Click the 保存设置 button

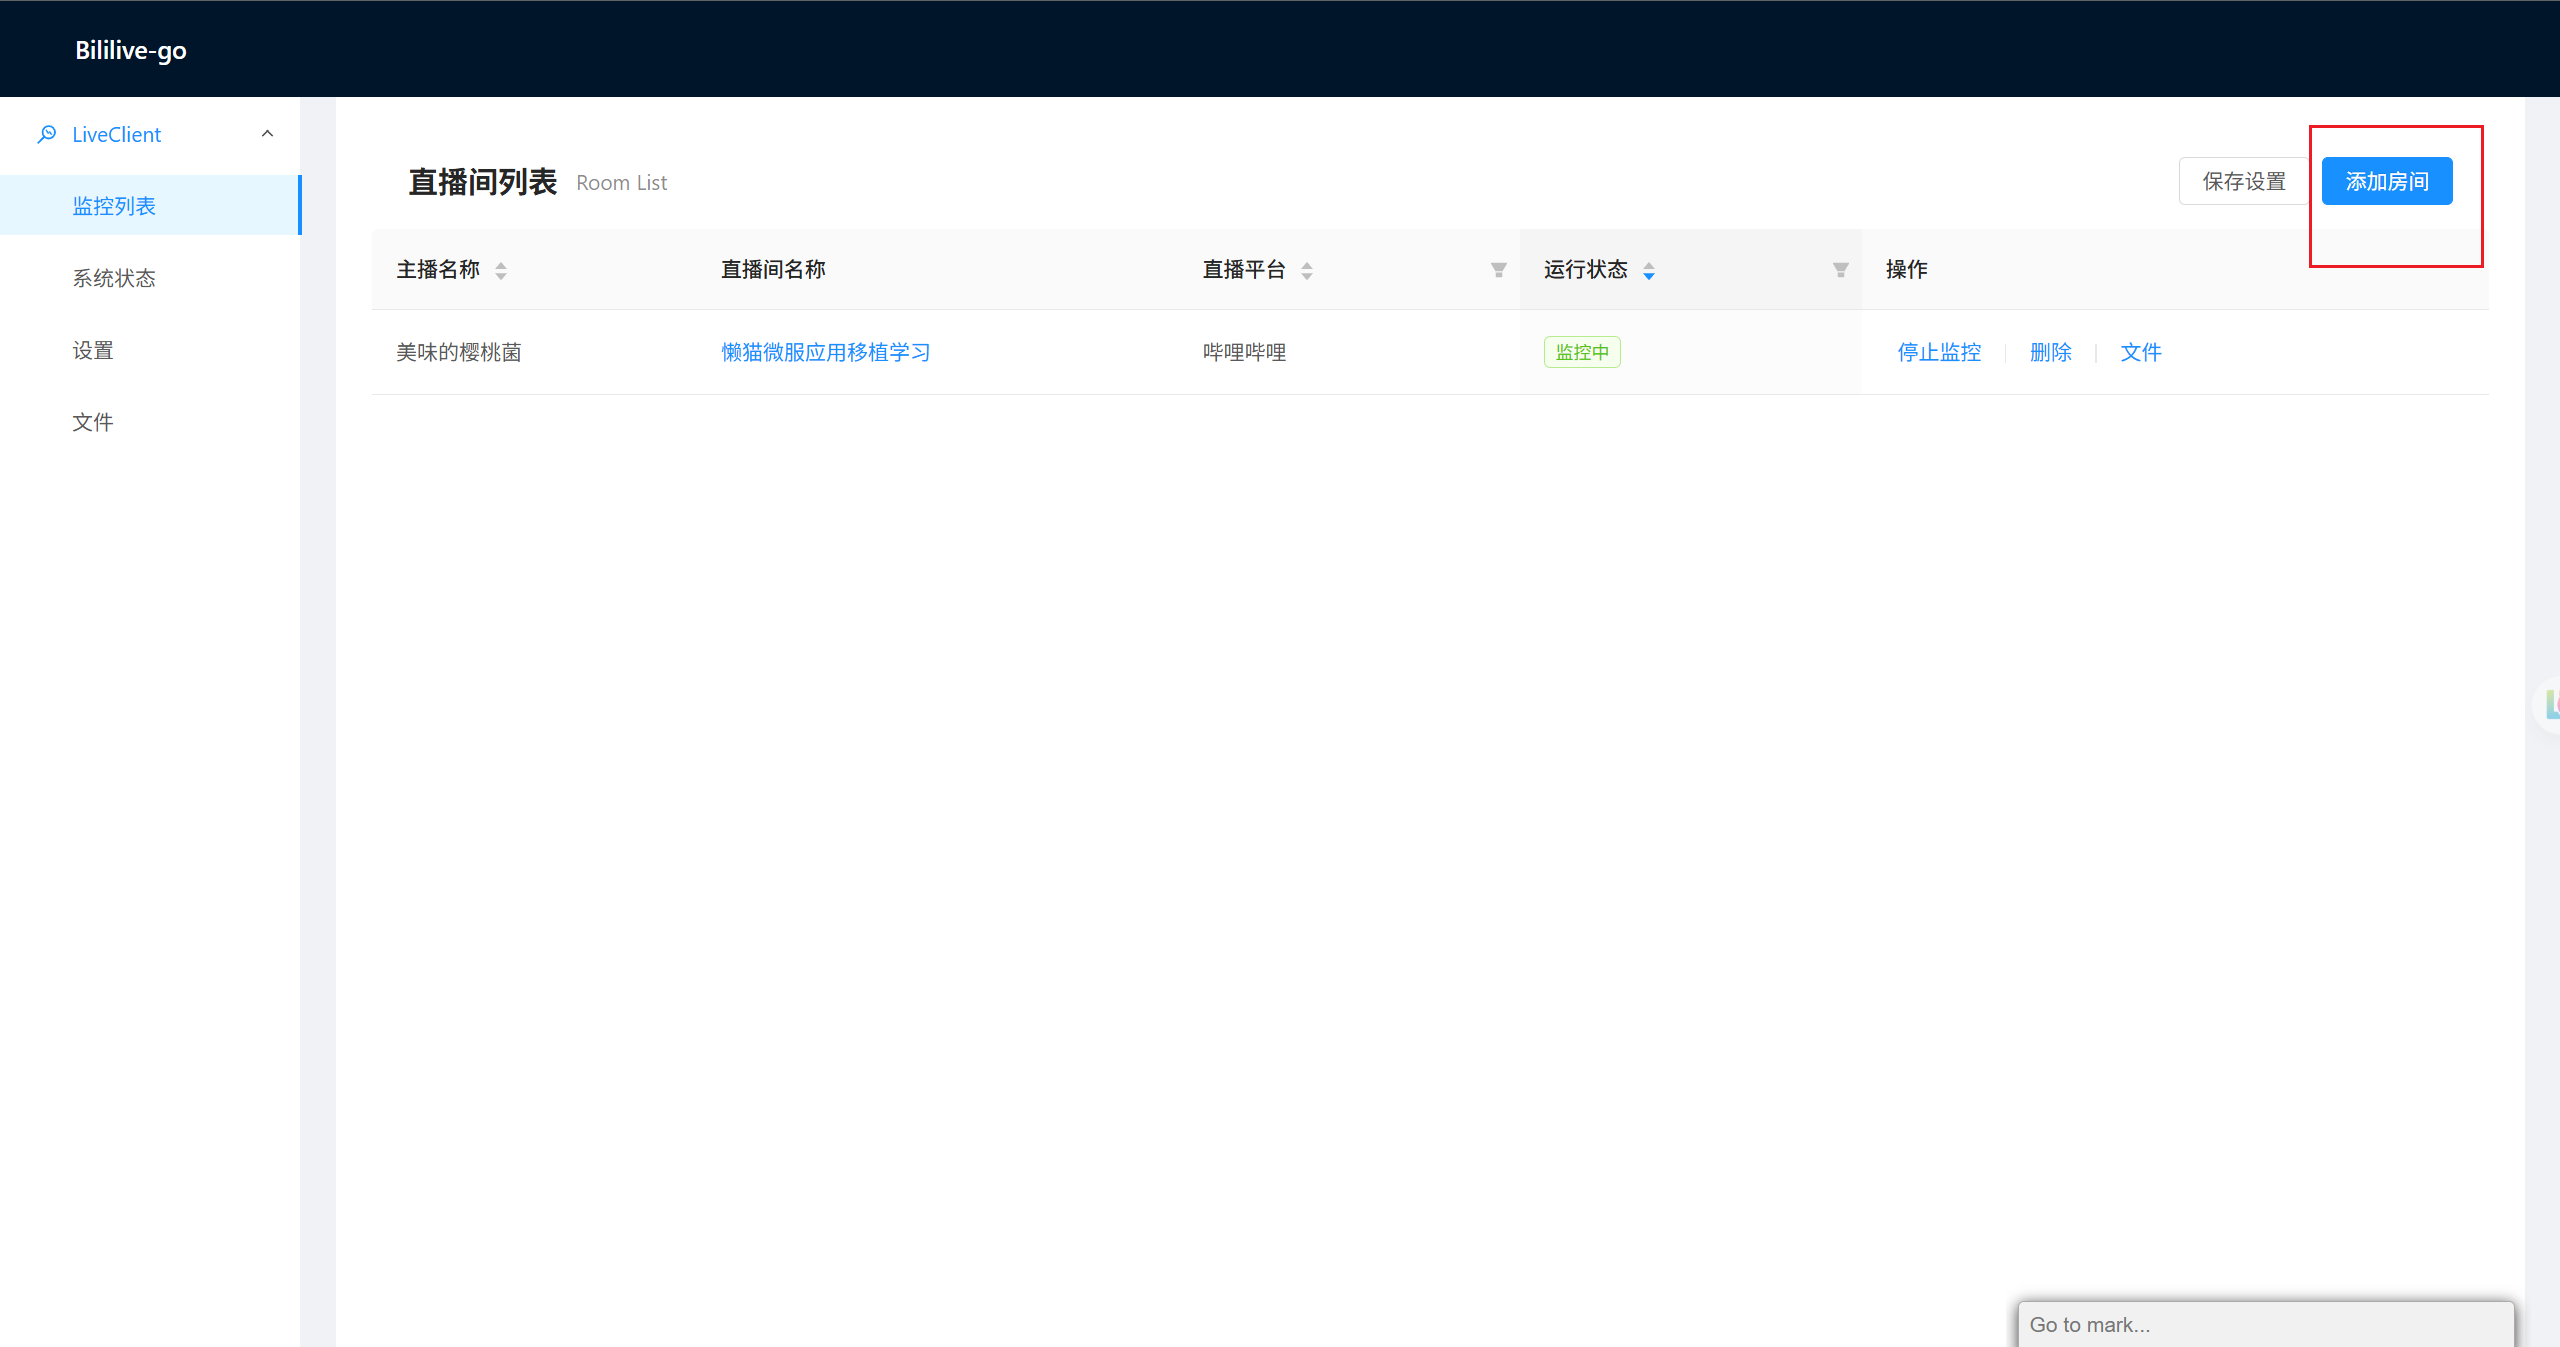pos(2244,181)
